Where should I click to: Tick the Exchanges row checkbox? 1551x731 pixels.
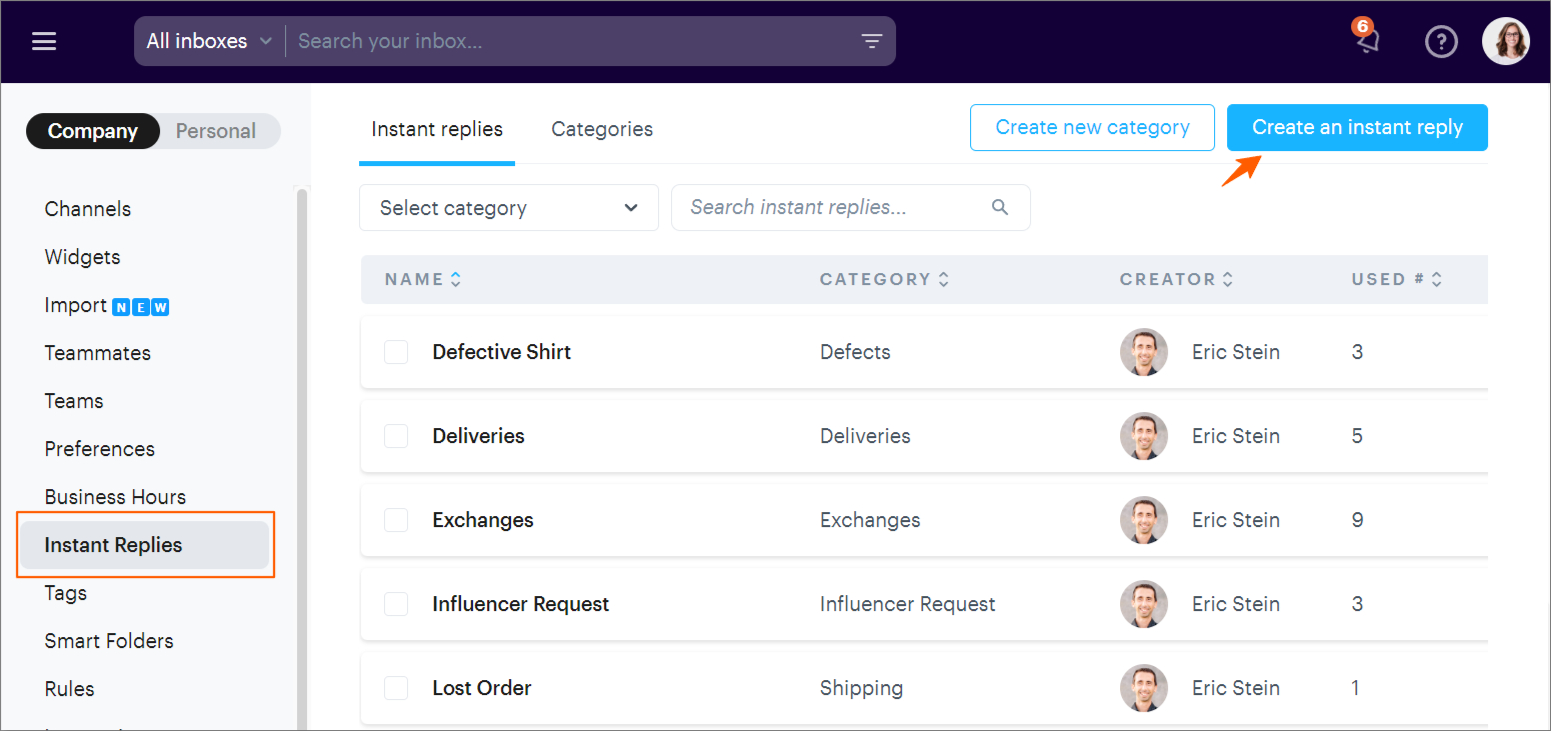[396, 520]
